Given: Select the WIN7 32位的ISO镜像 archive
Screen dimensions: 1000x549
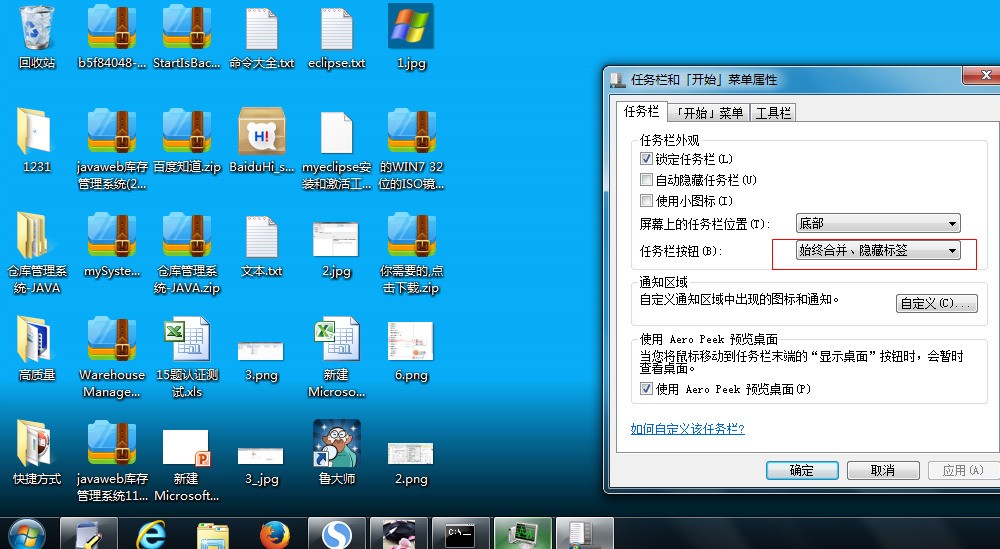Looking at the screenshot, I should pyautogui.click(x=411, y=131).
